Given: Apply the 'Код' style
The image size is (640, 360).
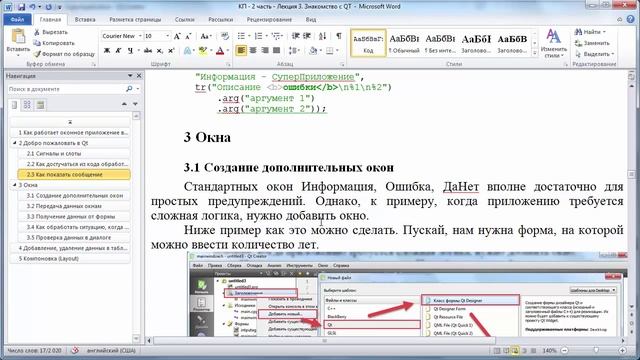Looking at the screenshot, I should [x=368, y=43].
